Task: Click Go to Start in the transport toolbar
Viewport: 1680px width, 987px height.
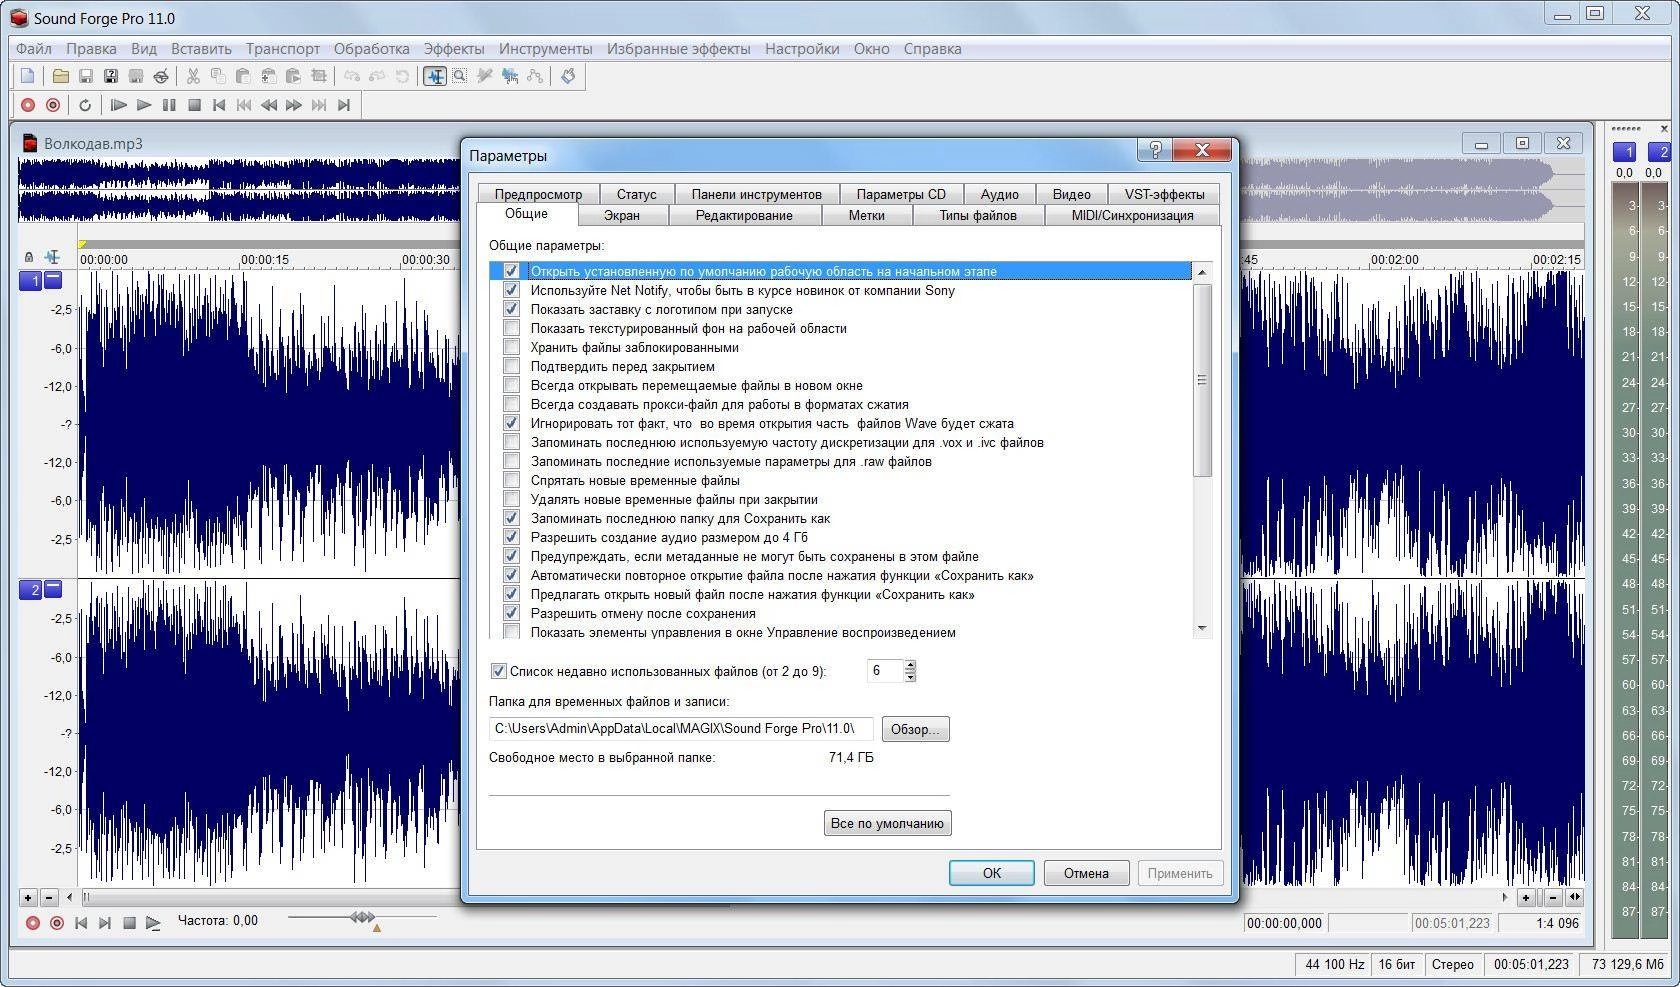Action: tap(219, 105)
